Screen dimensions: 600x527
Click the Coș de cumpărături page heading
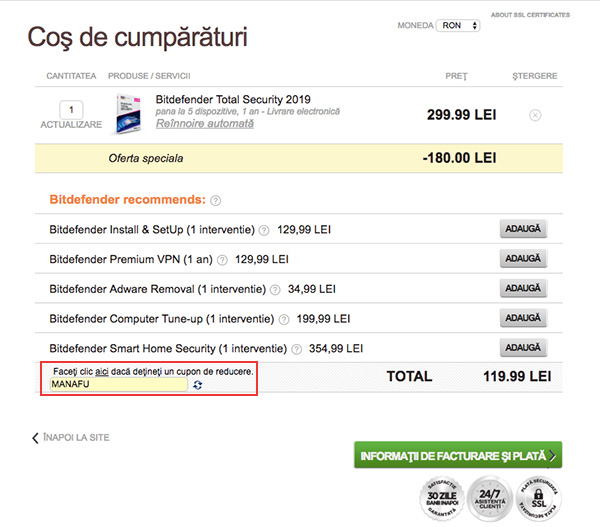[138, 38]
